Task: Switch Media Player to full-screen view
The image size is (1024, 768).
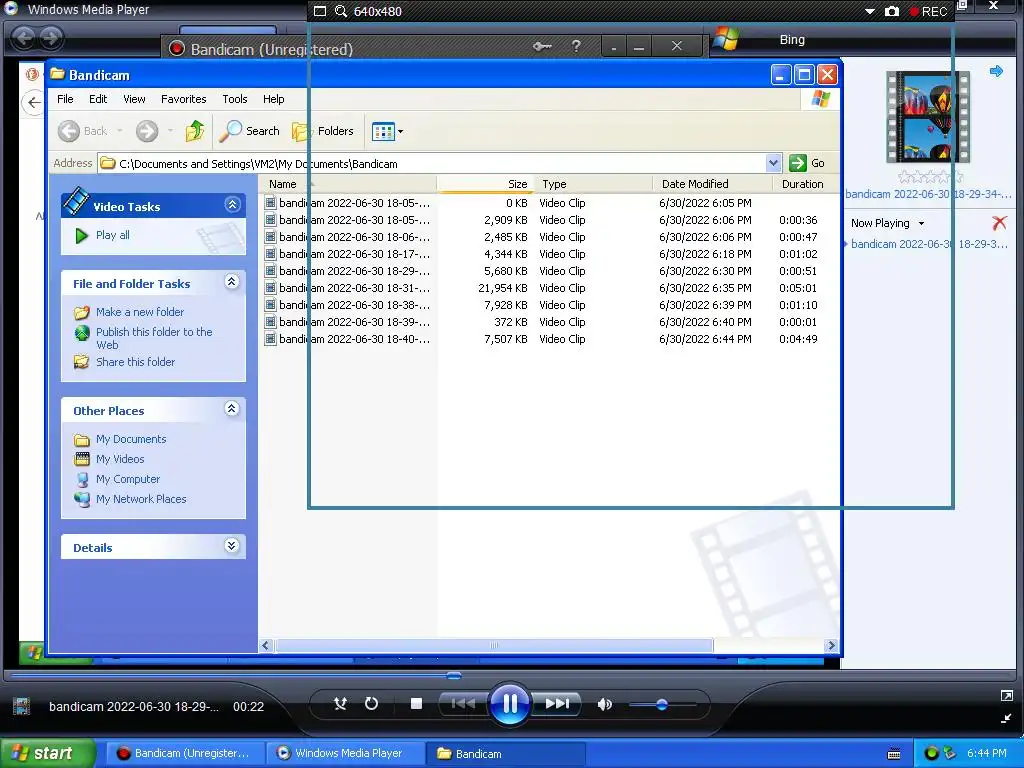Action: coord(1006,696)
